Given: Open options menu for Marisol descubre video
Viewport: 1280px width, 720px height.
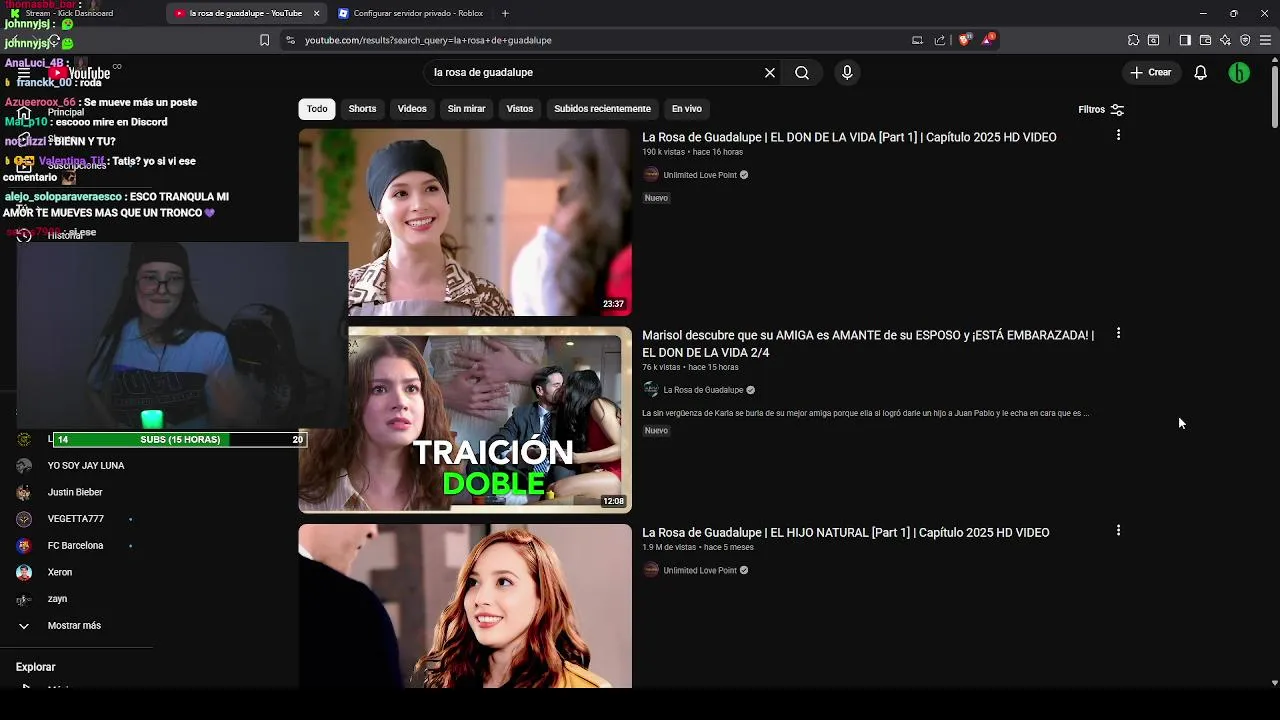Looking at the screenshot, I should coord(1118,333).
